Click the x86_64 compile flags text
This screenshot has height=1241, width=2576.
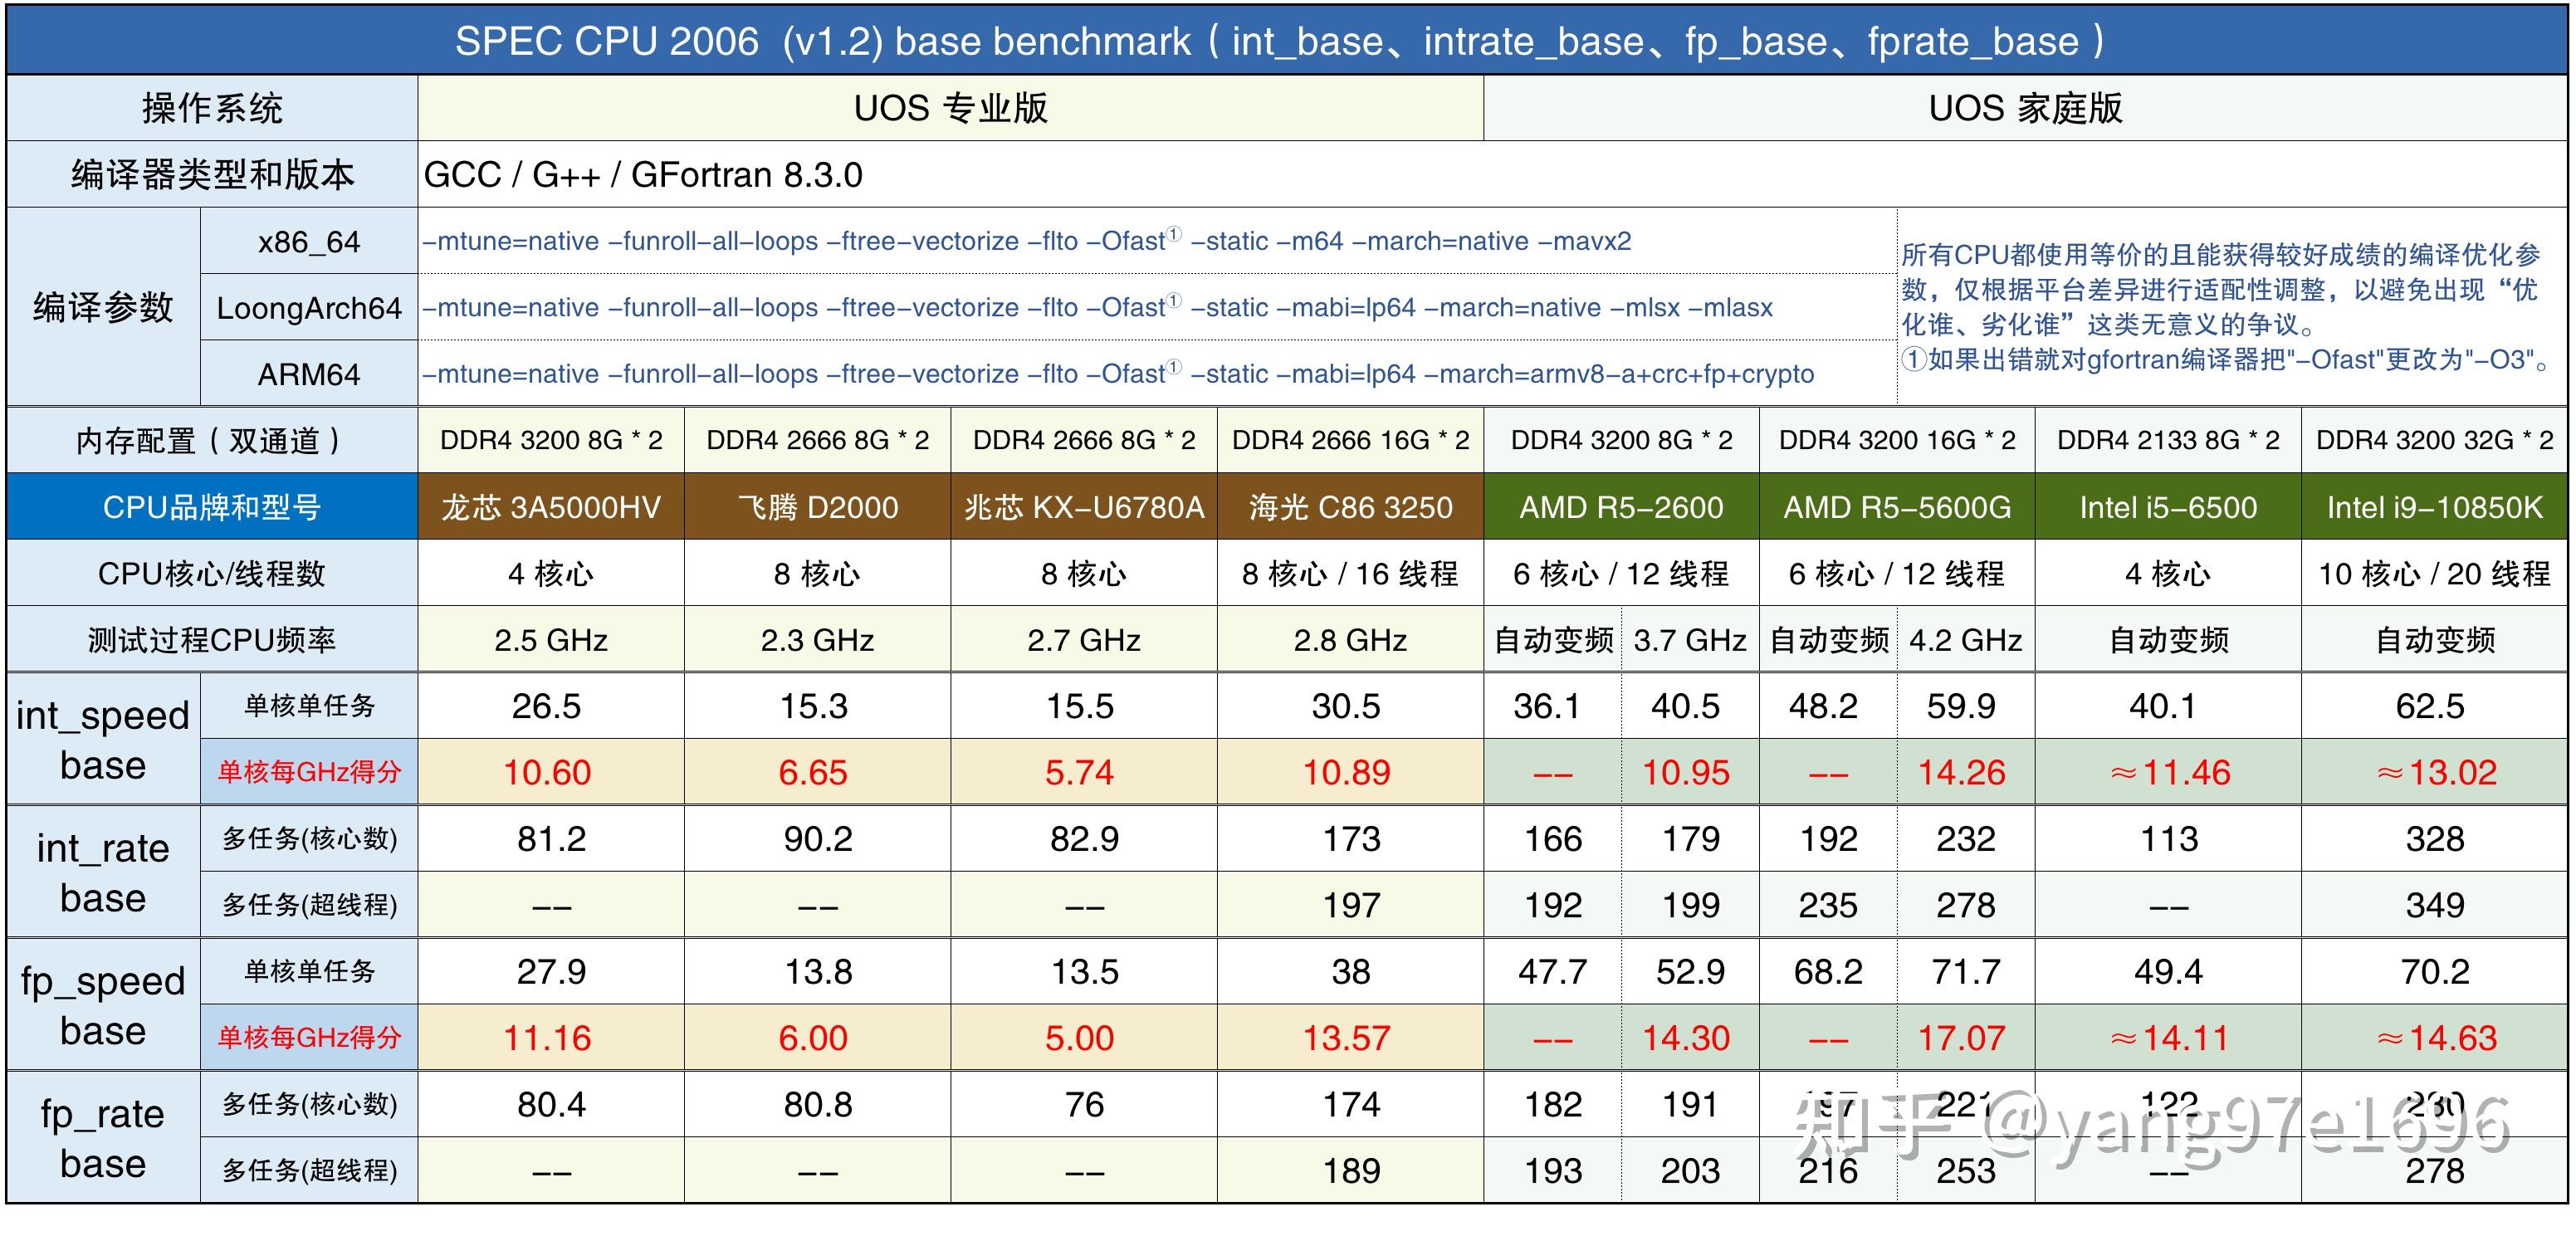pos(1027,241)
